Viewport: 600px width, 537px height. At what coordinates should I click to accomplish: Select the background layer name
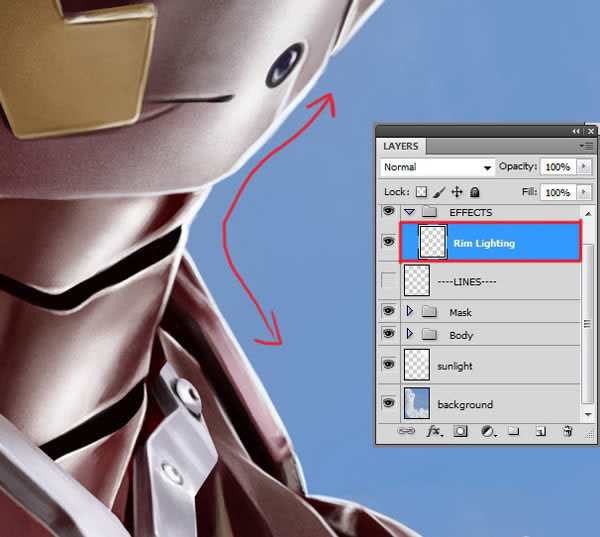465,405
